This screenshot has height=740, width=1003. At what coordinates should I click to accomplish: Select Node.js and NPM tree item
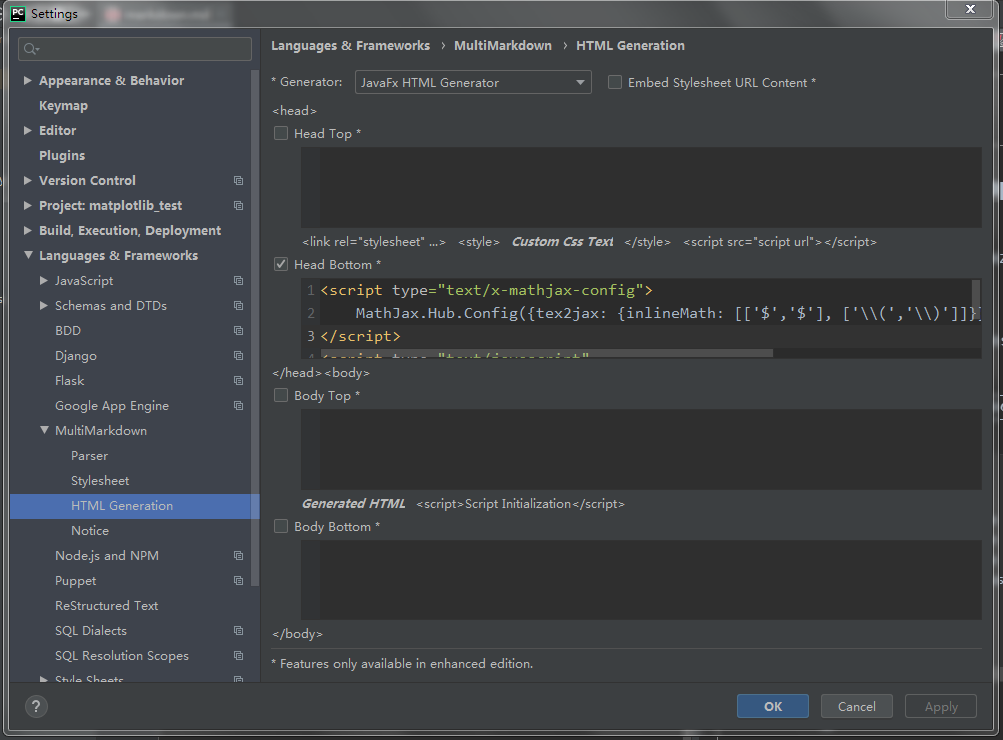107,555
